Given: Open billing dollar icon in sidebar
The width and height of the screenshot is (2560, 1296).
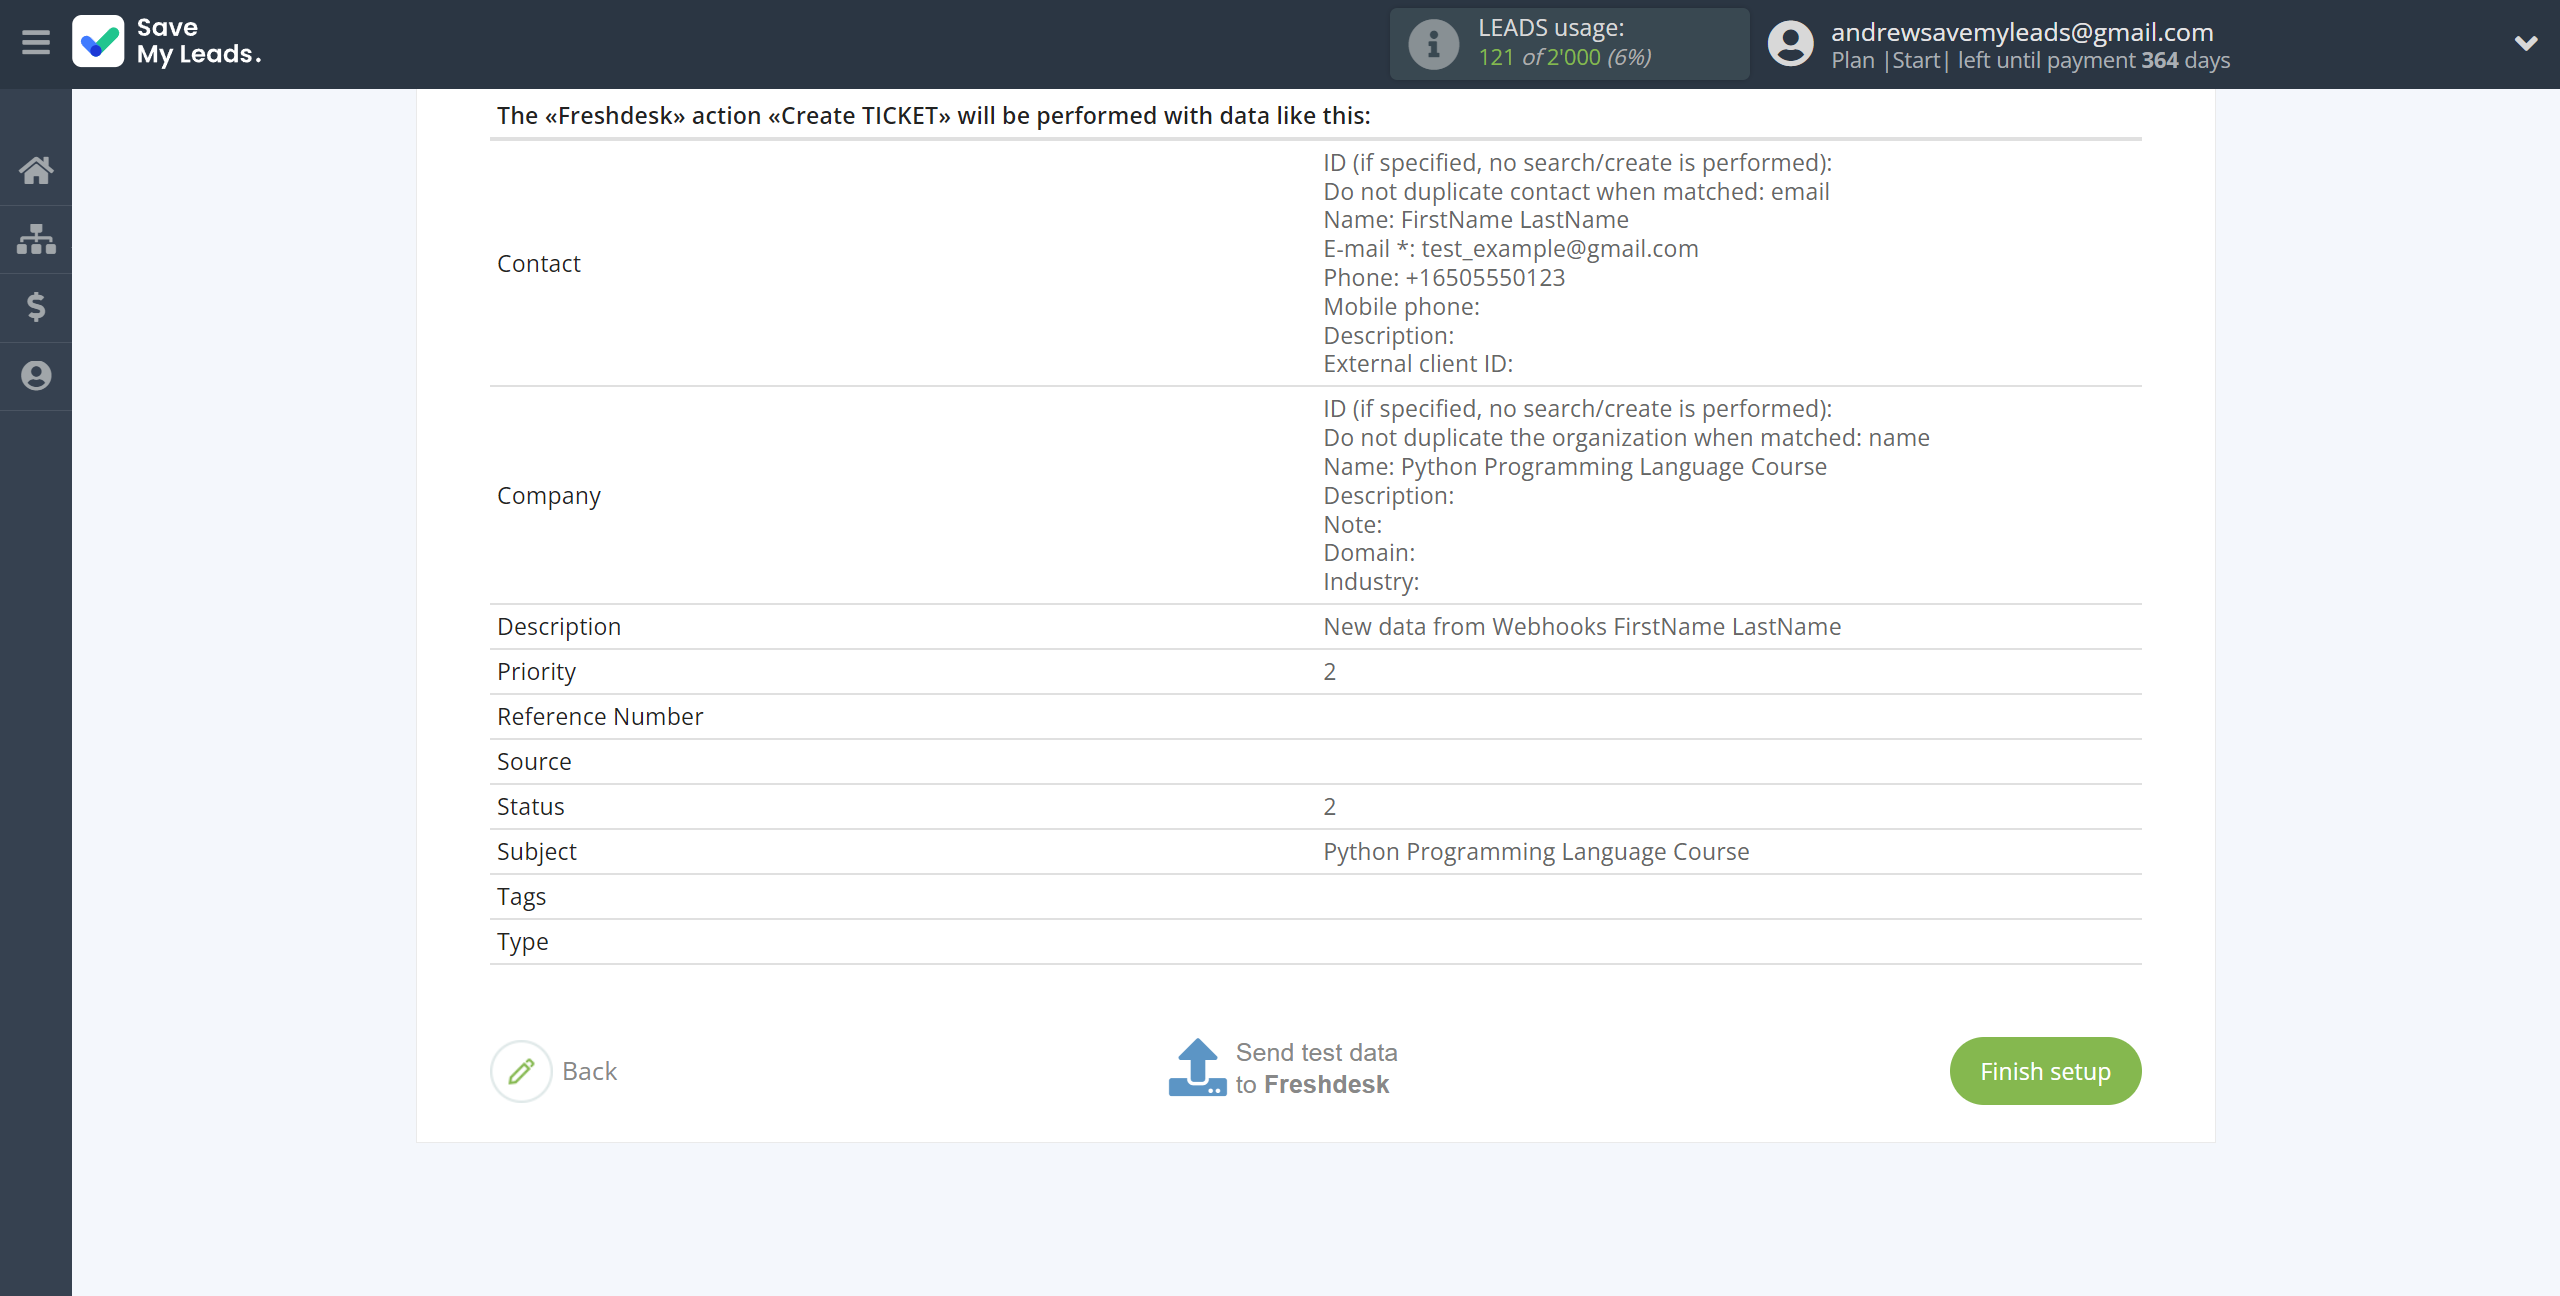Looking at the screenshot, I should pos(36,307).
